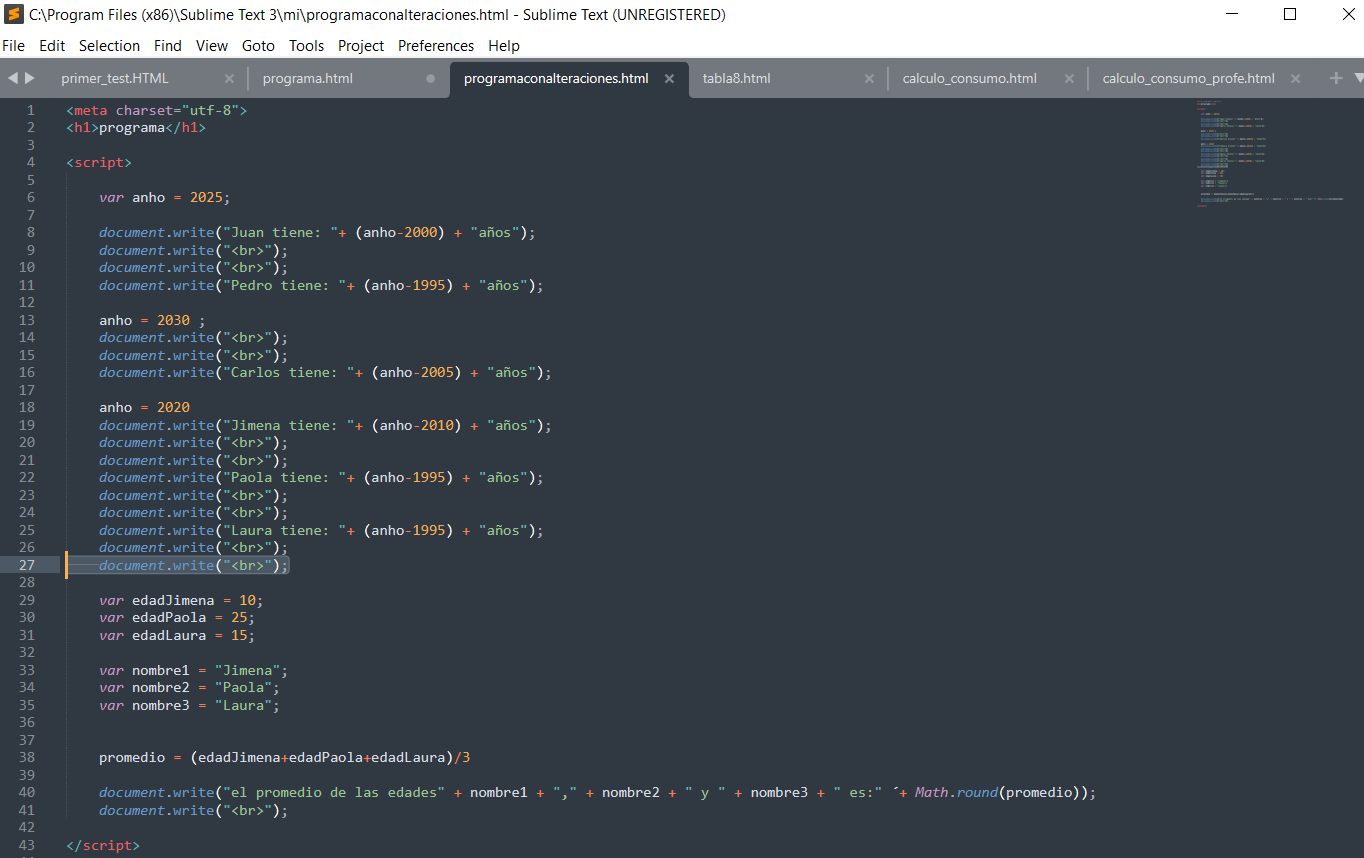Open the Preferences menu

tap(436, 46)
